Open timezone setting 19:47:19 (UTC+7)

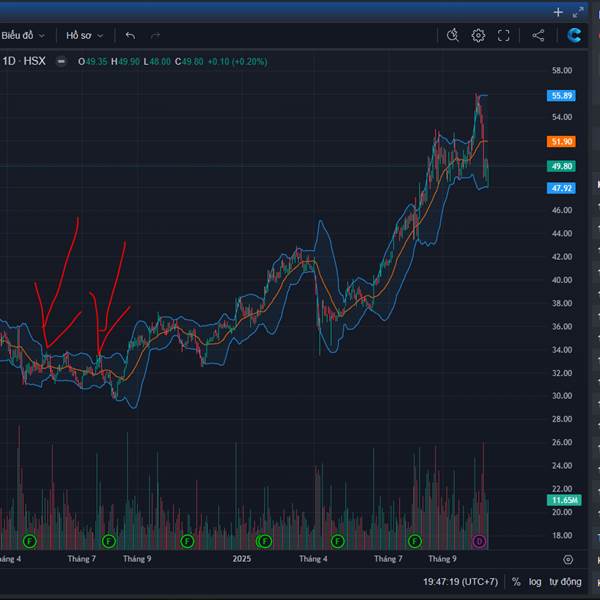click(460, 581)
